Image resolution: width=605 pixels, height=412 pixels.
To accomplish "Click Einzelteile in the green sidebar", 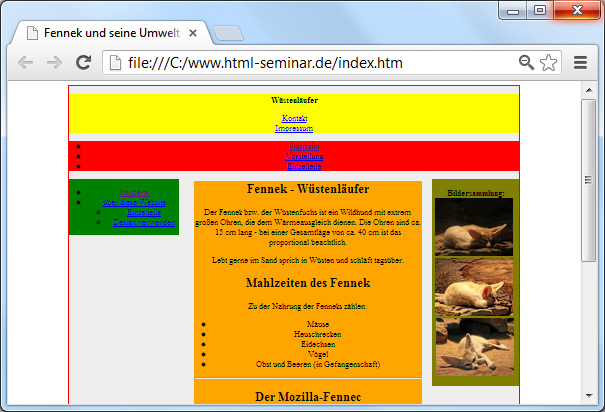I will [x=144, y=212].
